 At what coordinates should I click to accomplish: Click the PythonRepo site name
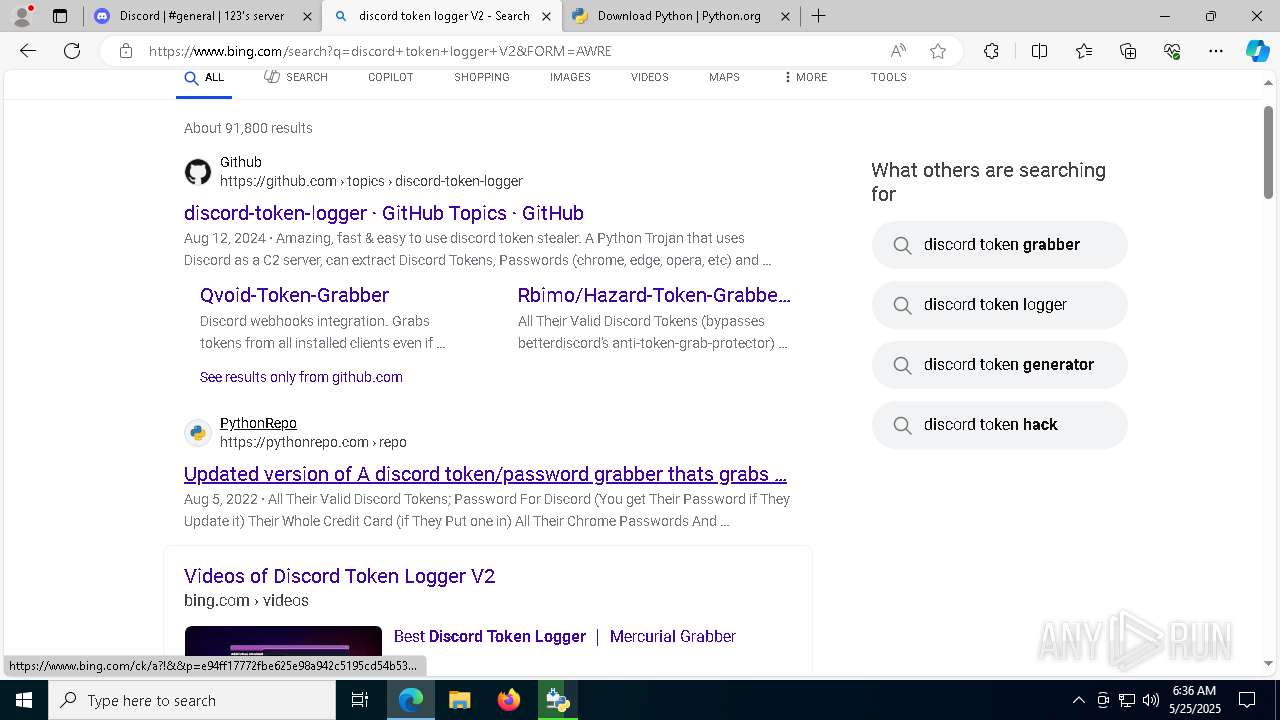(x=258, y=423)
